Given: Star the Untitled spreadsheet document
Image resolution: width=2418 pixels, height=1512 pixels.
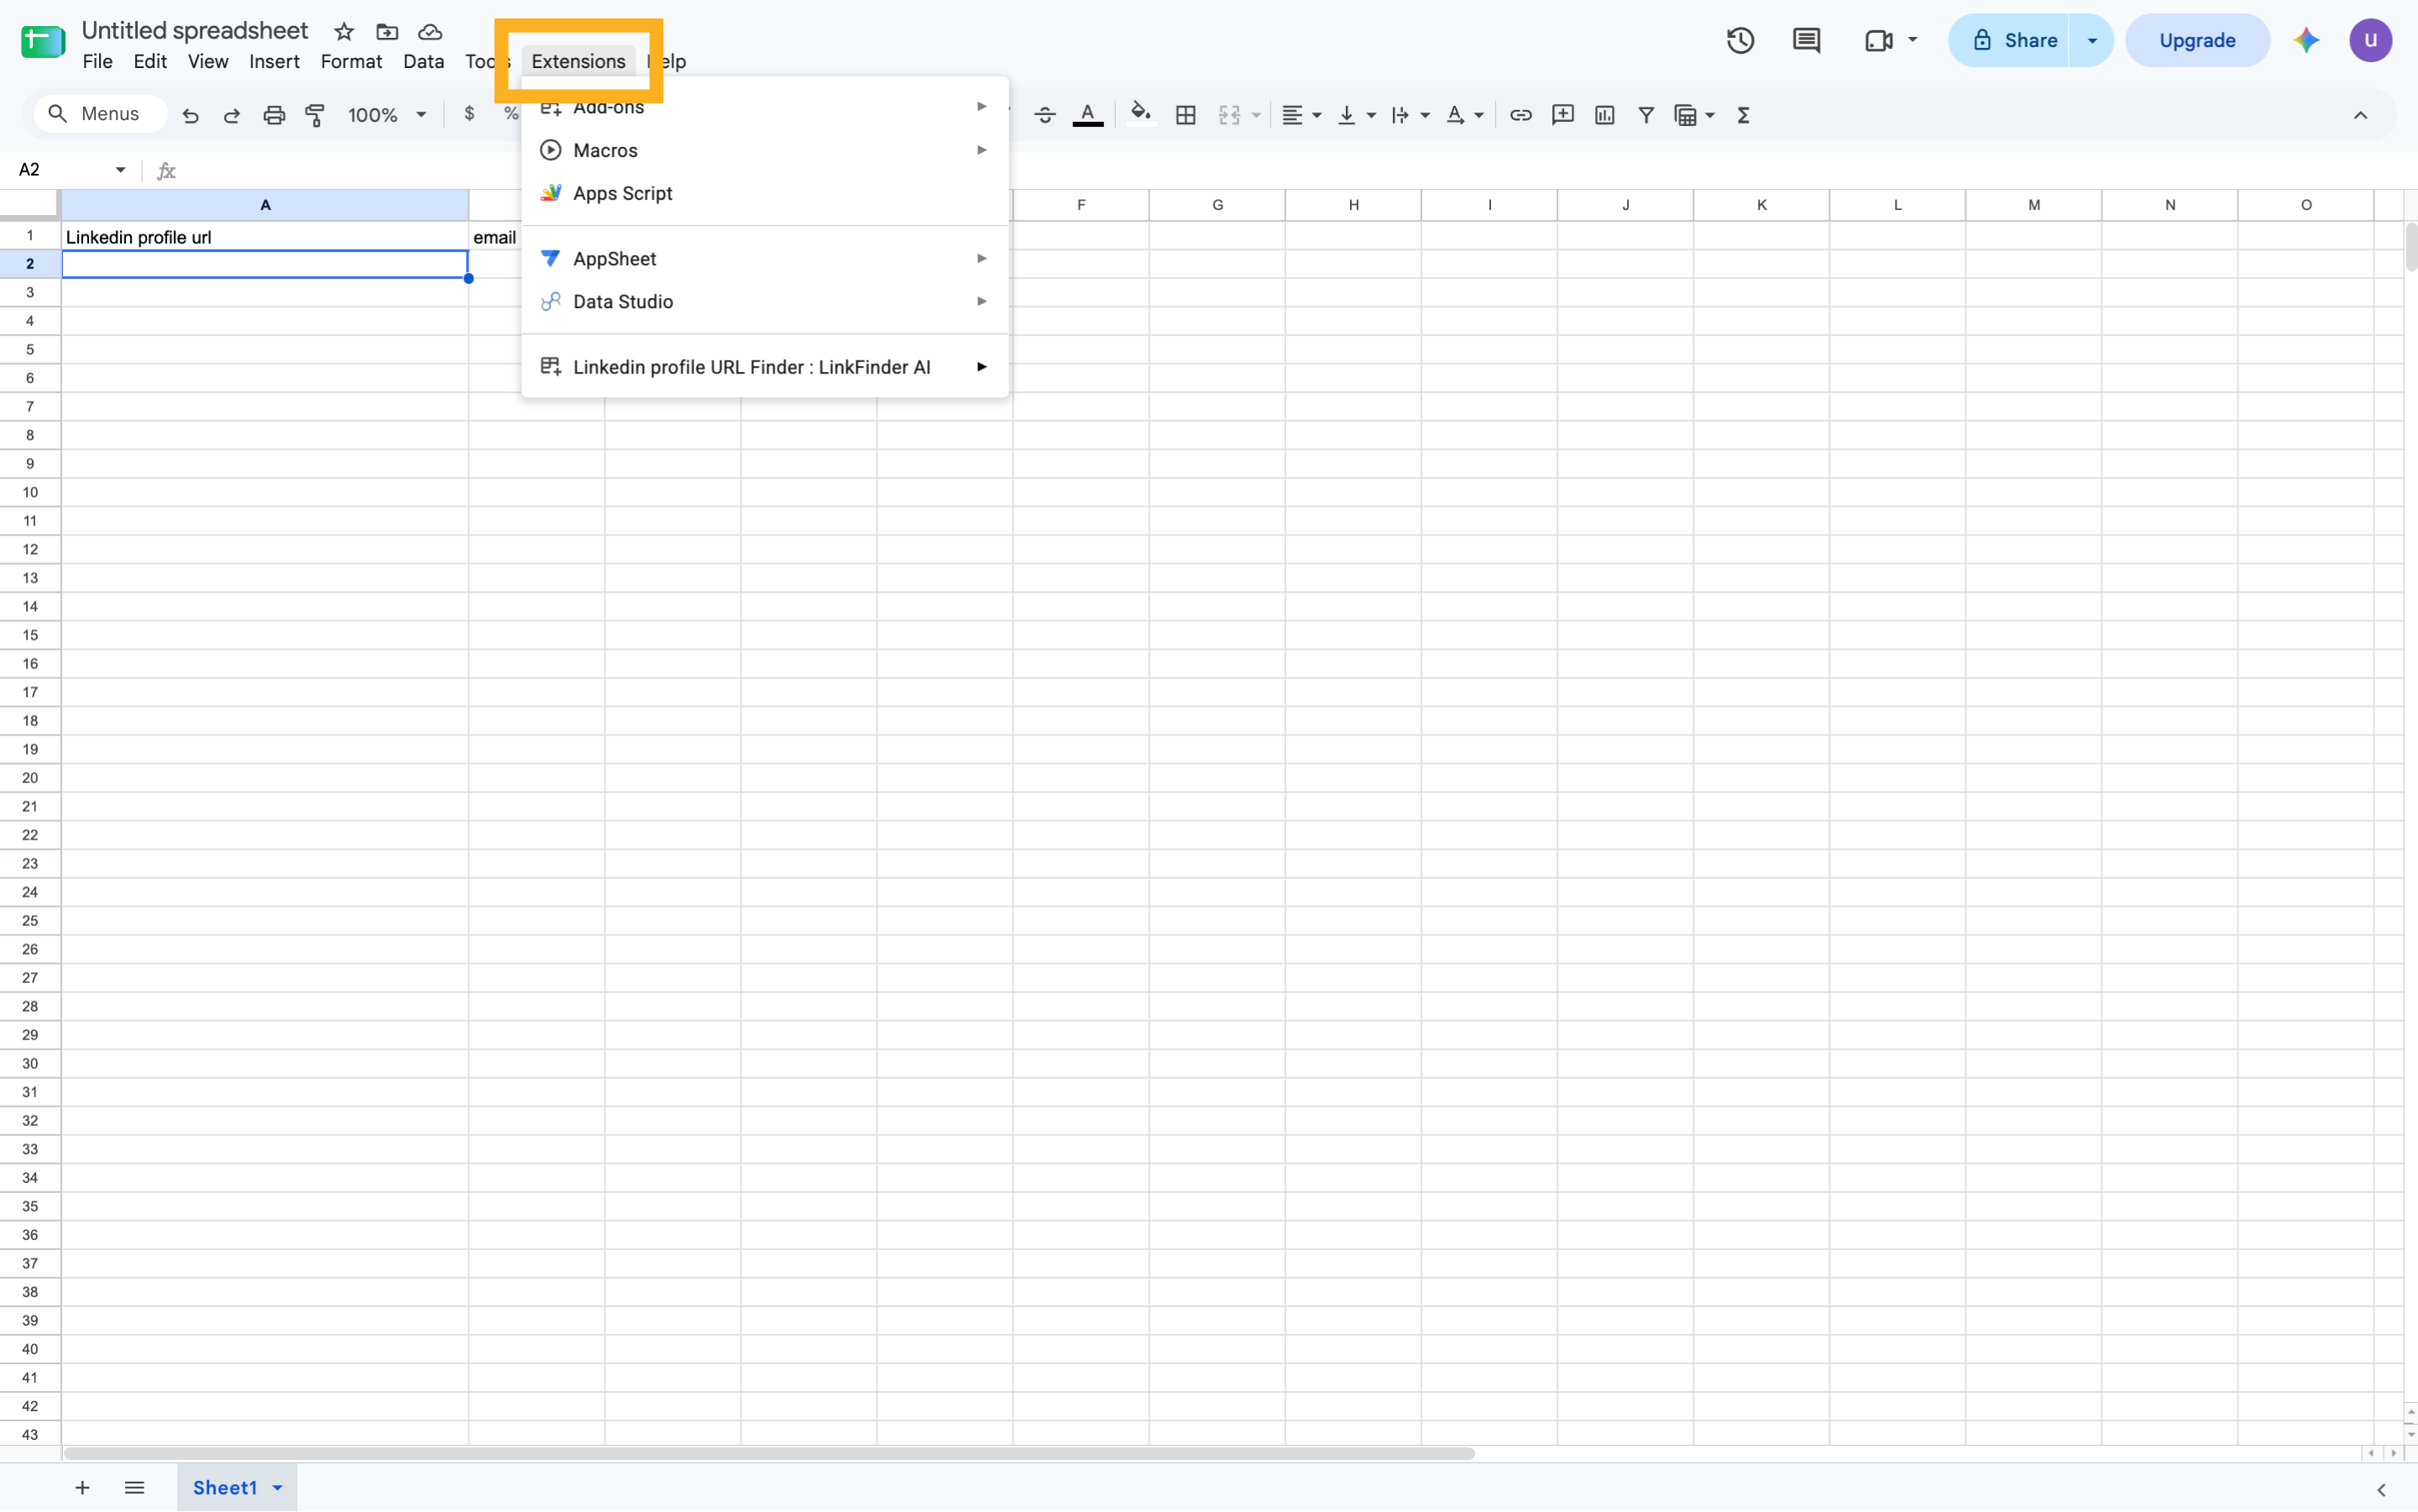Looking at the screenshot, I should point(344,32).
